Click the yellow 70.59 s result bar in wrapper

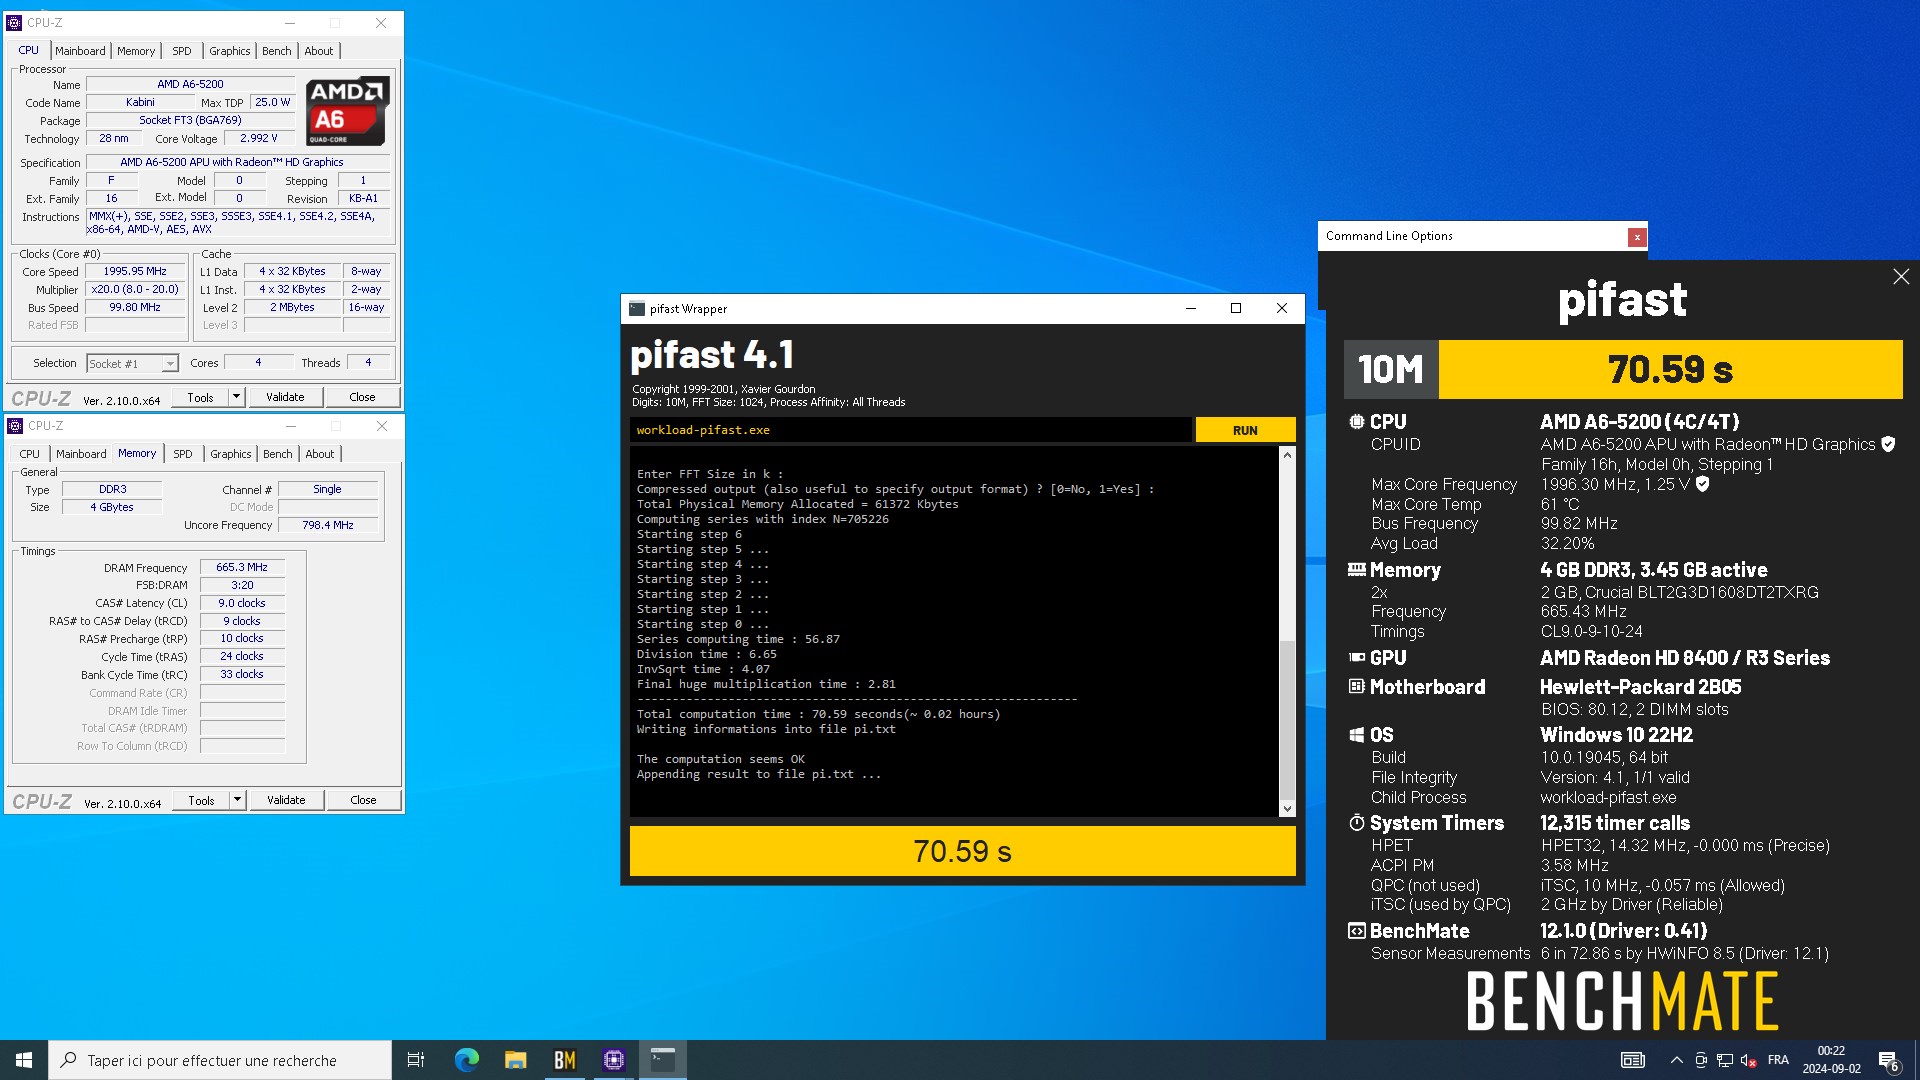(962, 851)
